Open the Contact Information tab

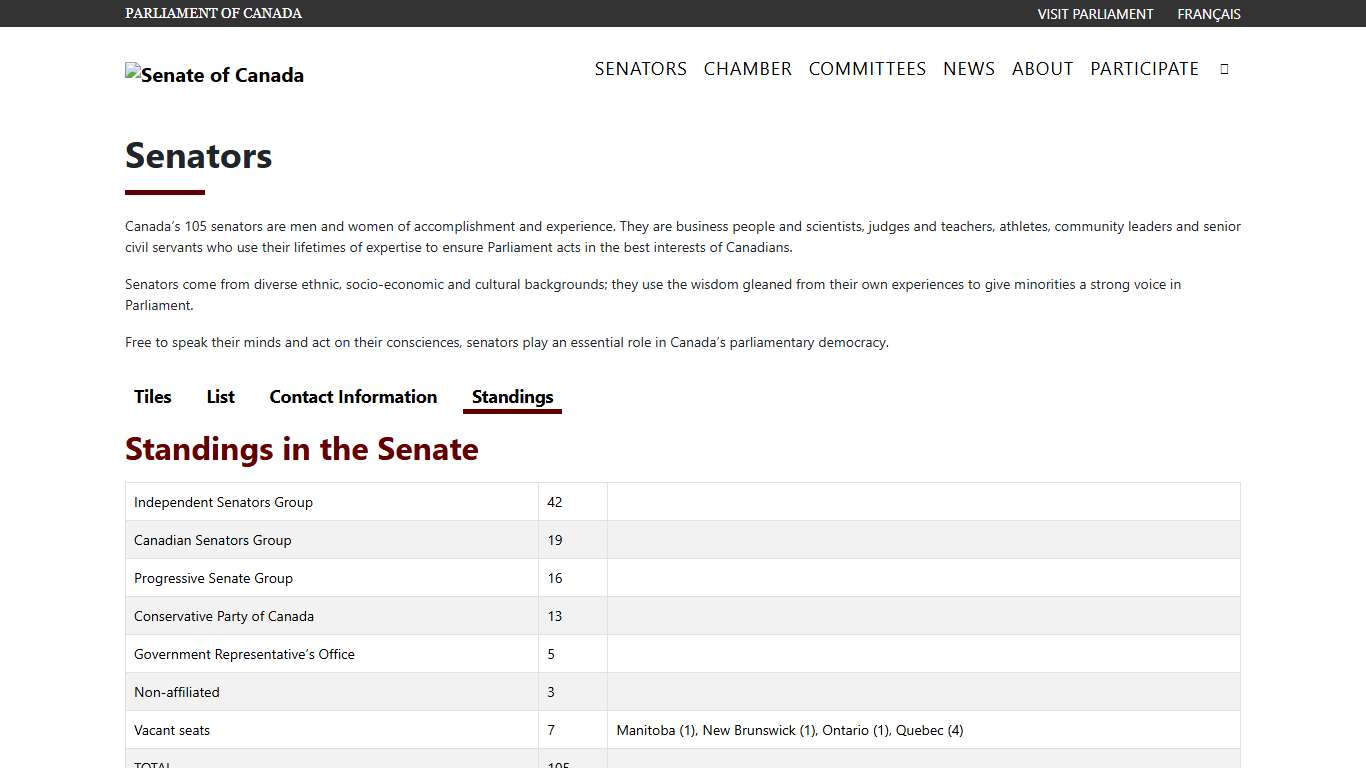(353, 397)
